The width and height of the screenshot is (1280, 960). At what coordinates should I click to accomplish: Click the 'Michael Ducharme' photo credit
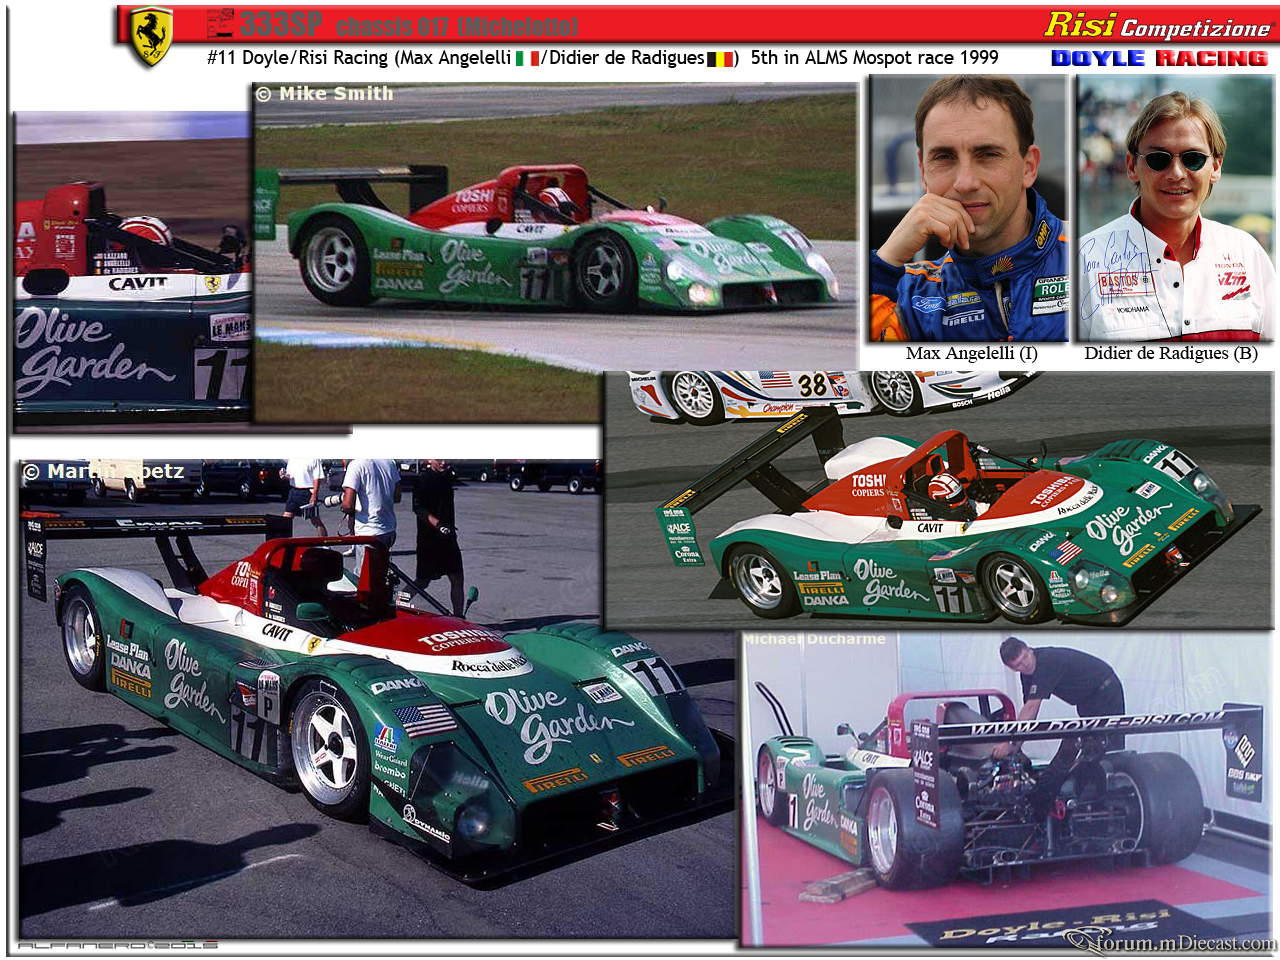coord(814,639)
